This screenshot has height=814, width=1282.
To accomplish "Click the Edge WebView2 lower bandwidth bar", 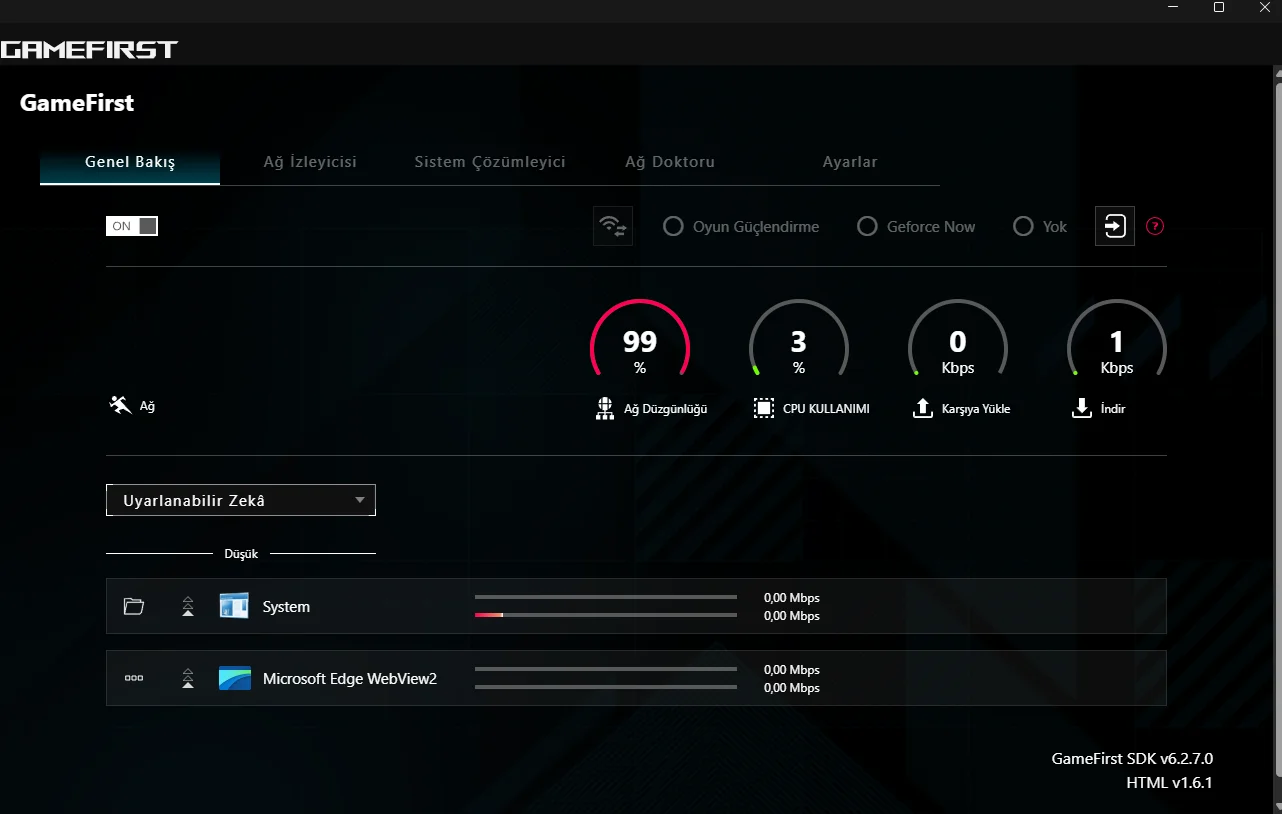I will pyautogui.click(x=606, y=687).
